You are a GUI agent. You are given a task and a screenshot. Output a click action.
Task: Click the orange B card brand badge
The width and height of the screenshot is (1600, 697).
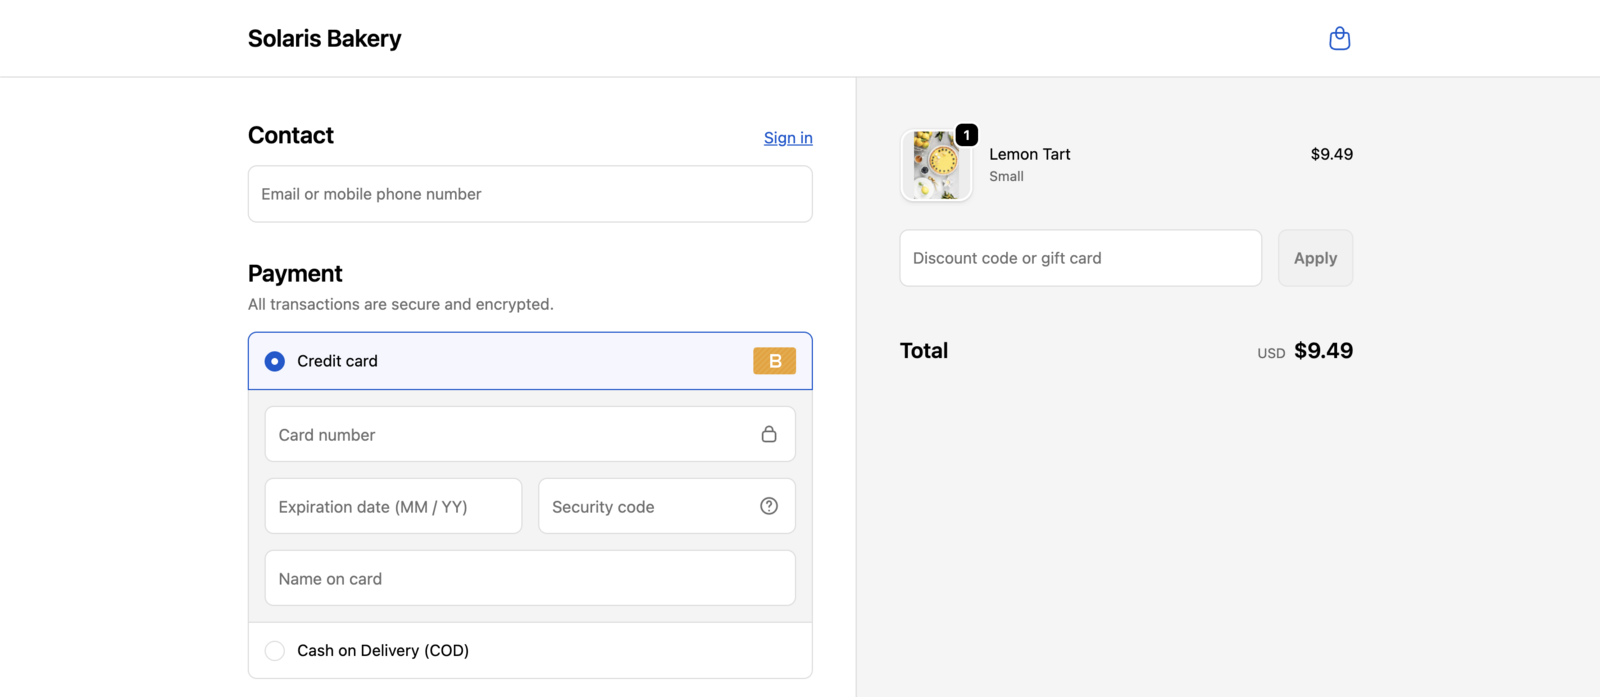coord(775,361)
